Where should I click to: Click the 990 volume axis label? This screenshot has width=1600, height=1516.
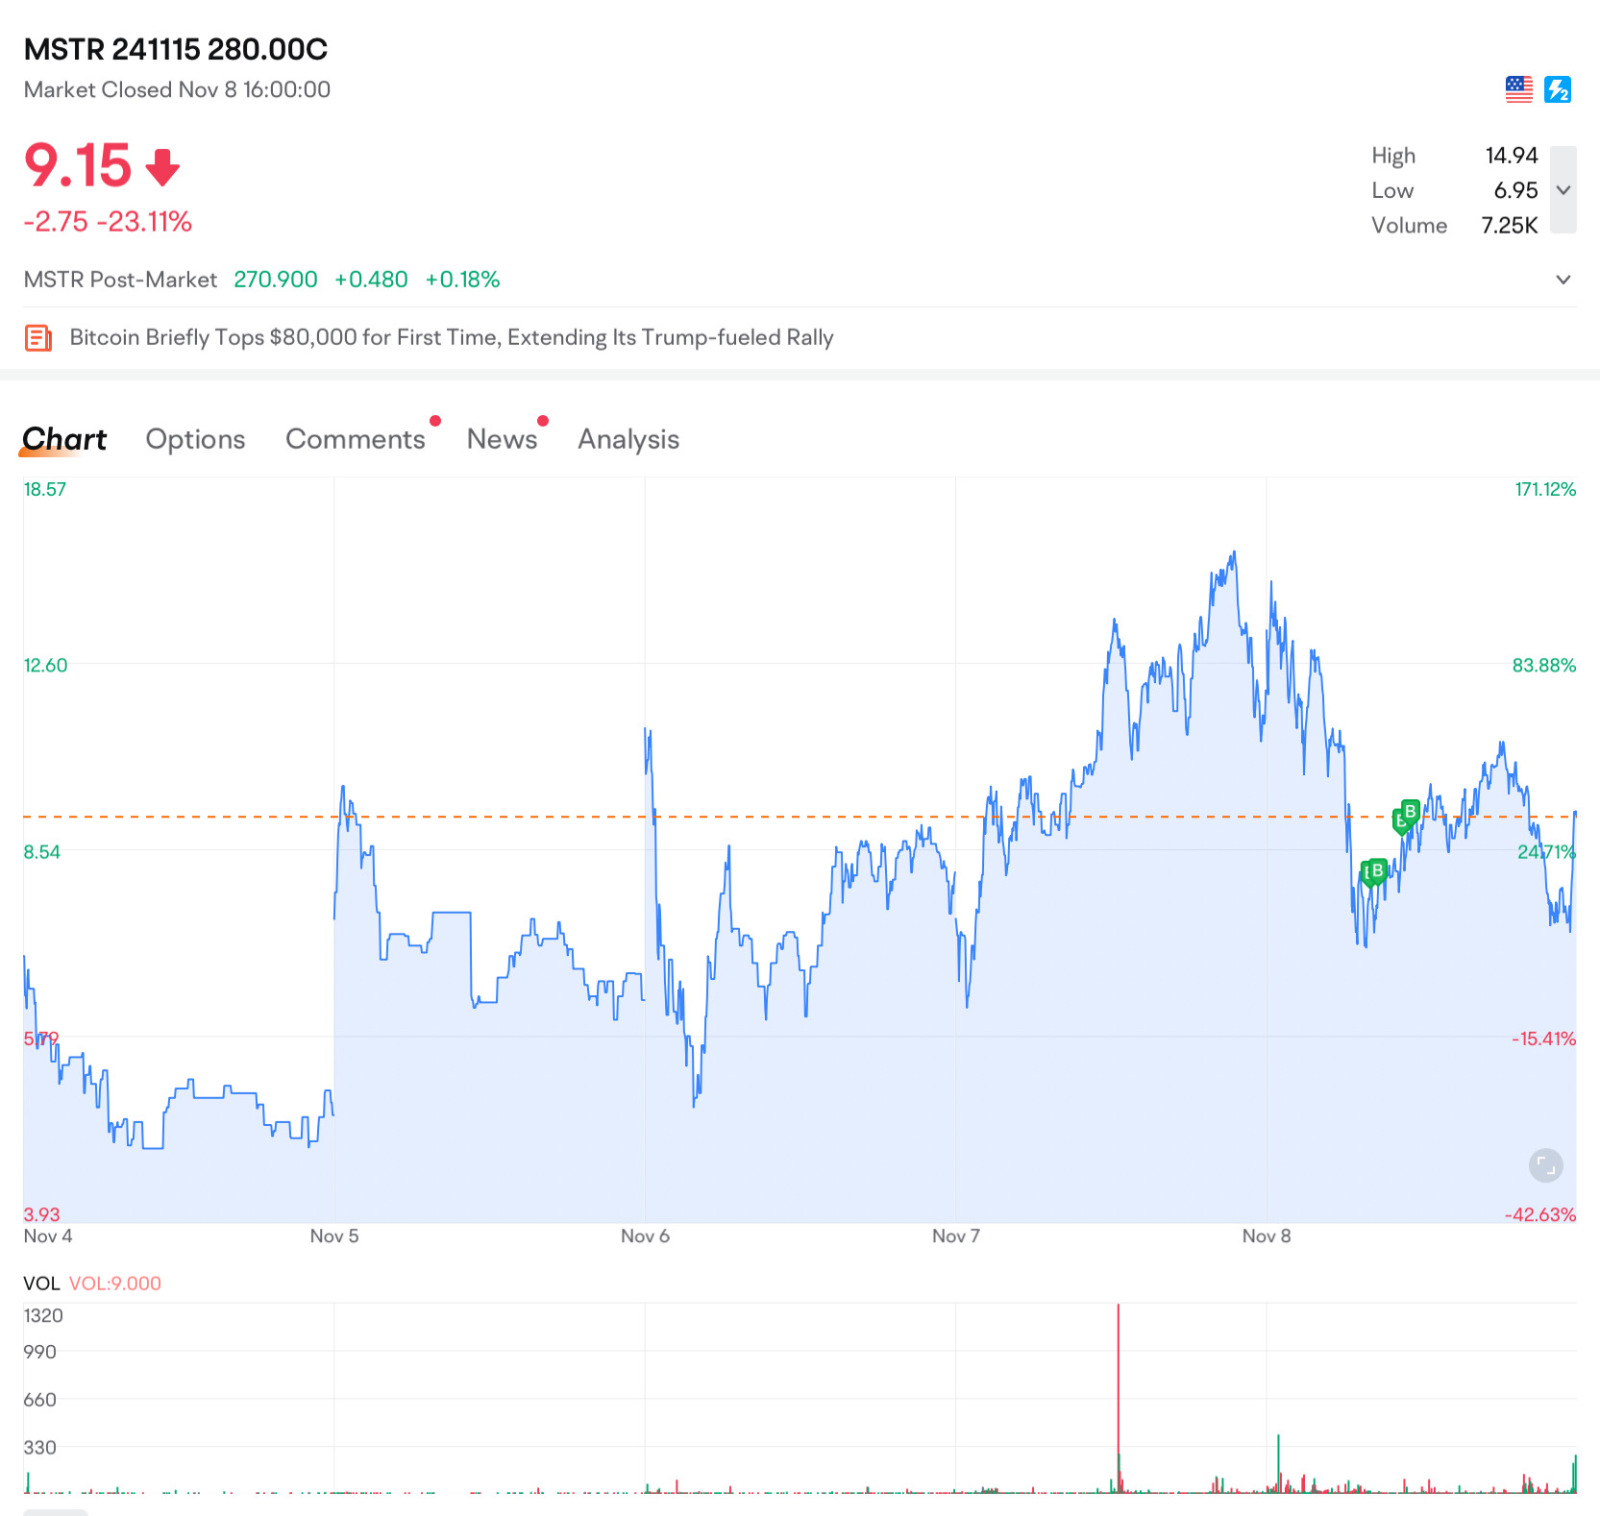[40, 1352]
